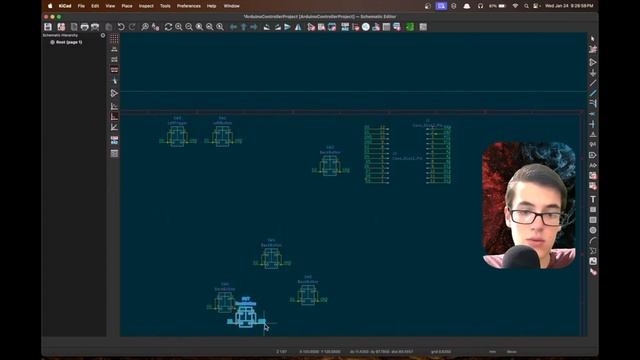Open the PCB Editor green icon
Screen dimensions: 640x360
[x=410, y=27]
